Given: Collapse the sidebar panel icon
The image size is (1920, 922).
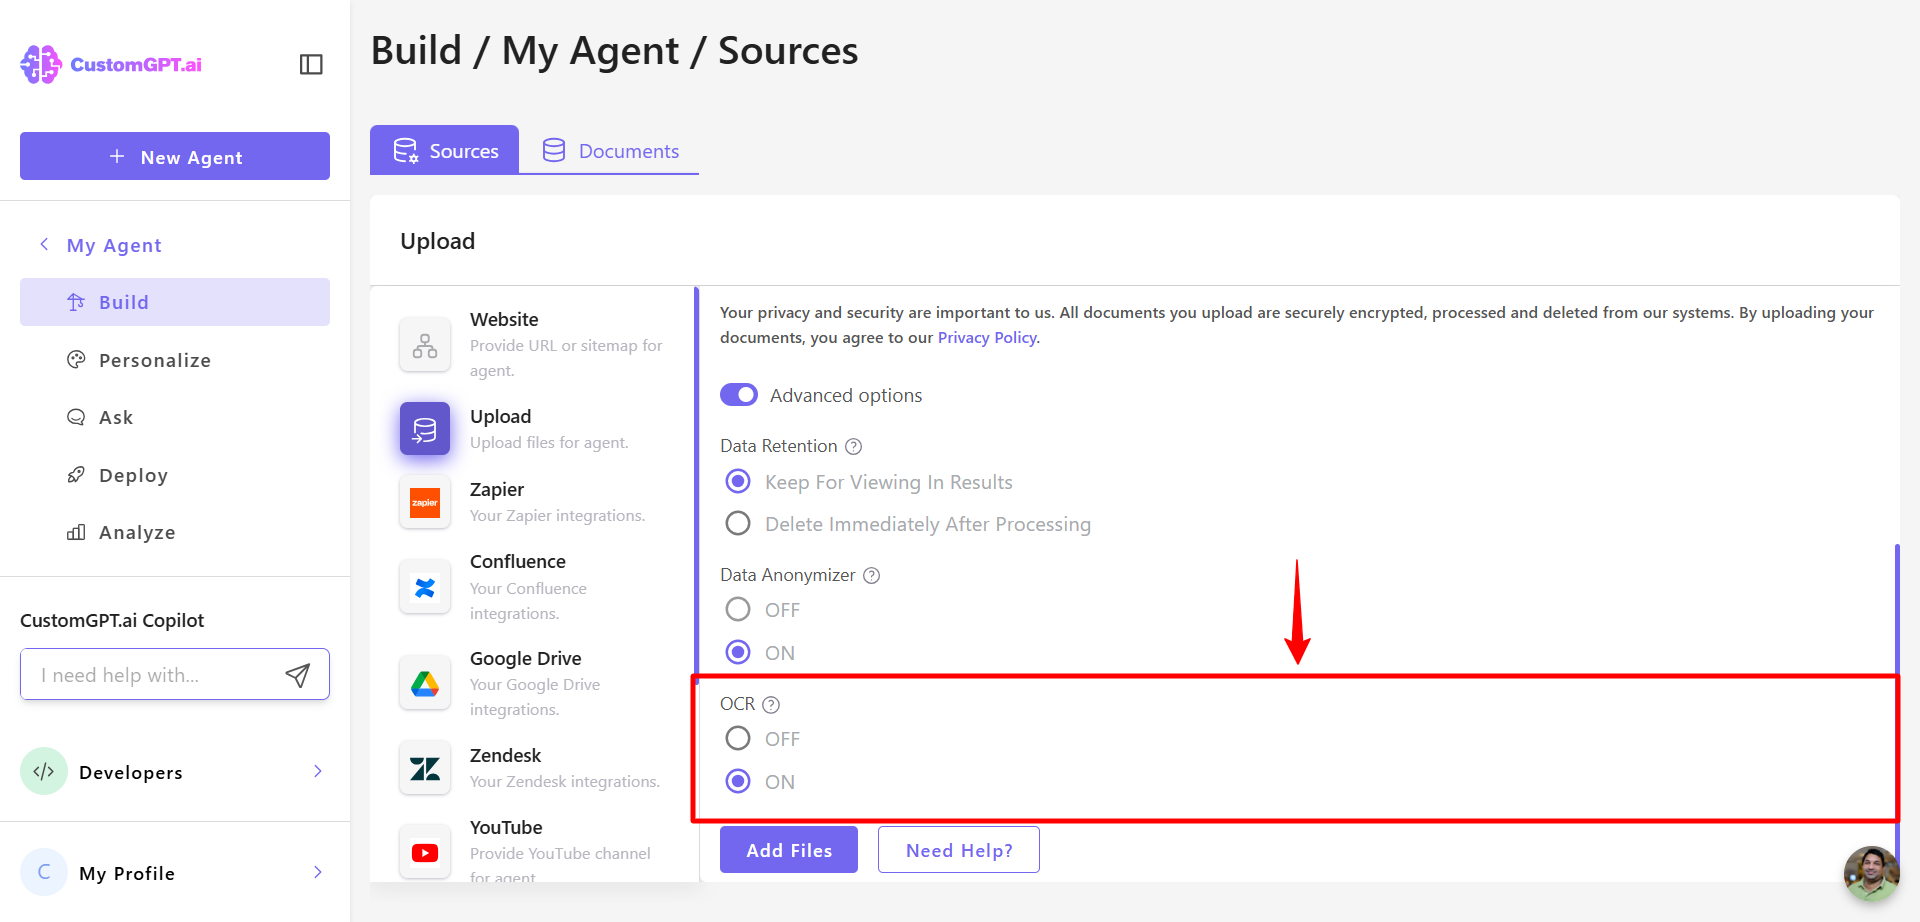Looking at the screenshot, I should 311,64.
